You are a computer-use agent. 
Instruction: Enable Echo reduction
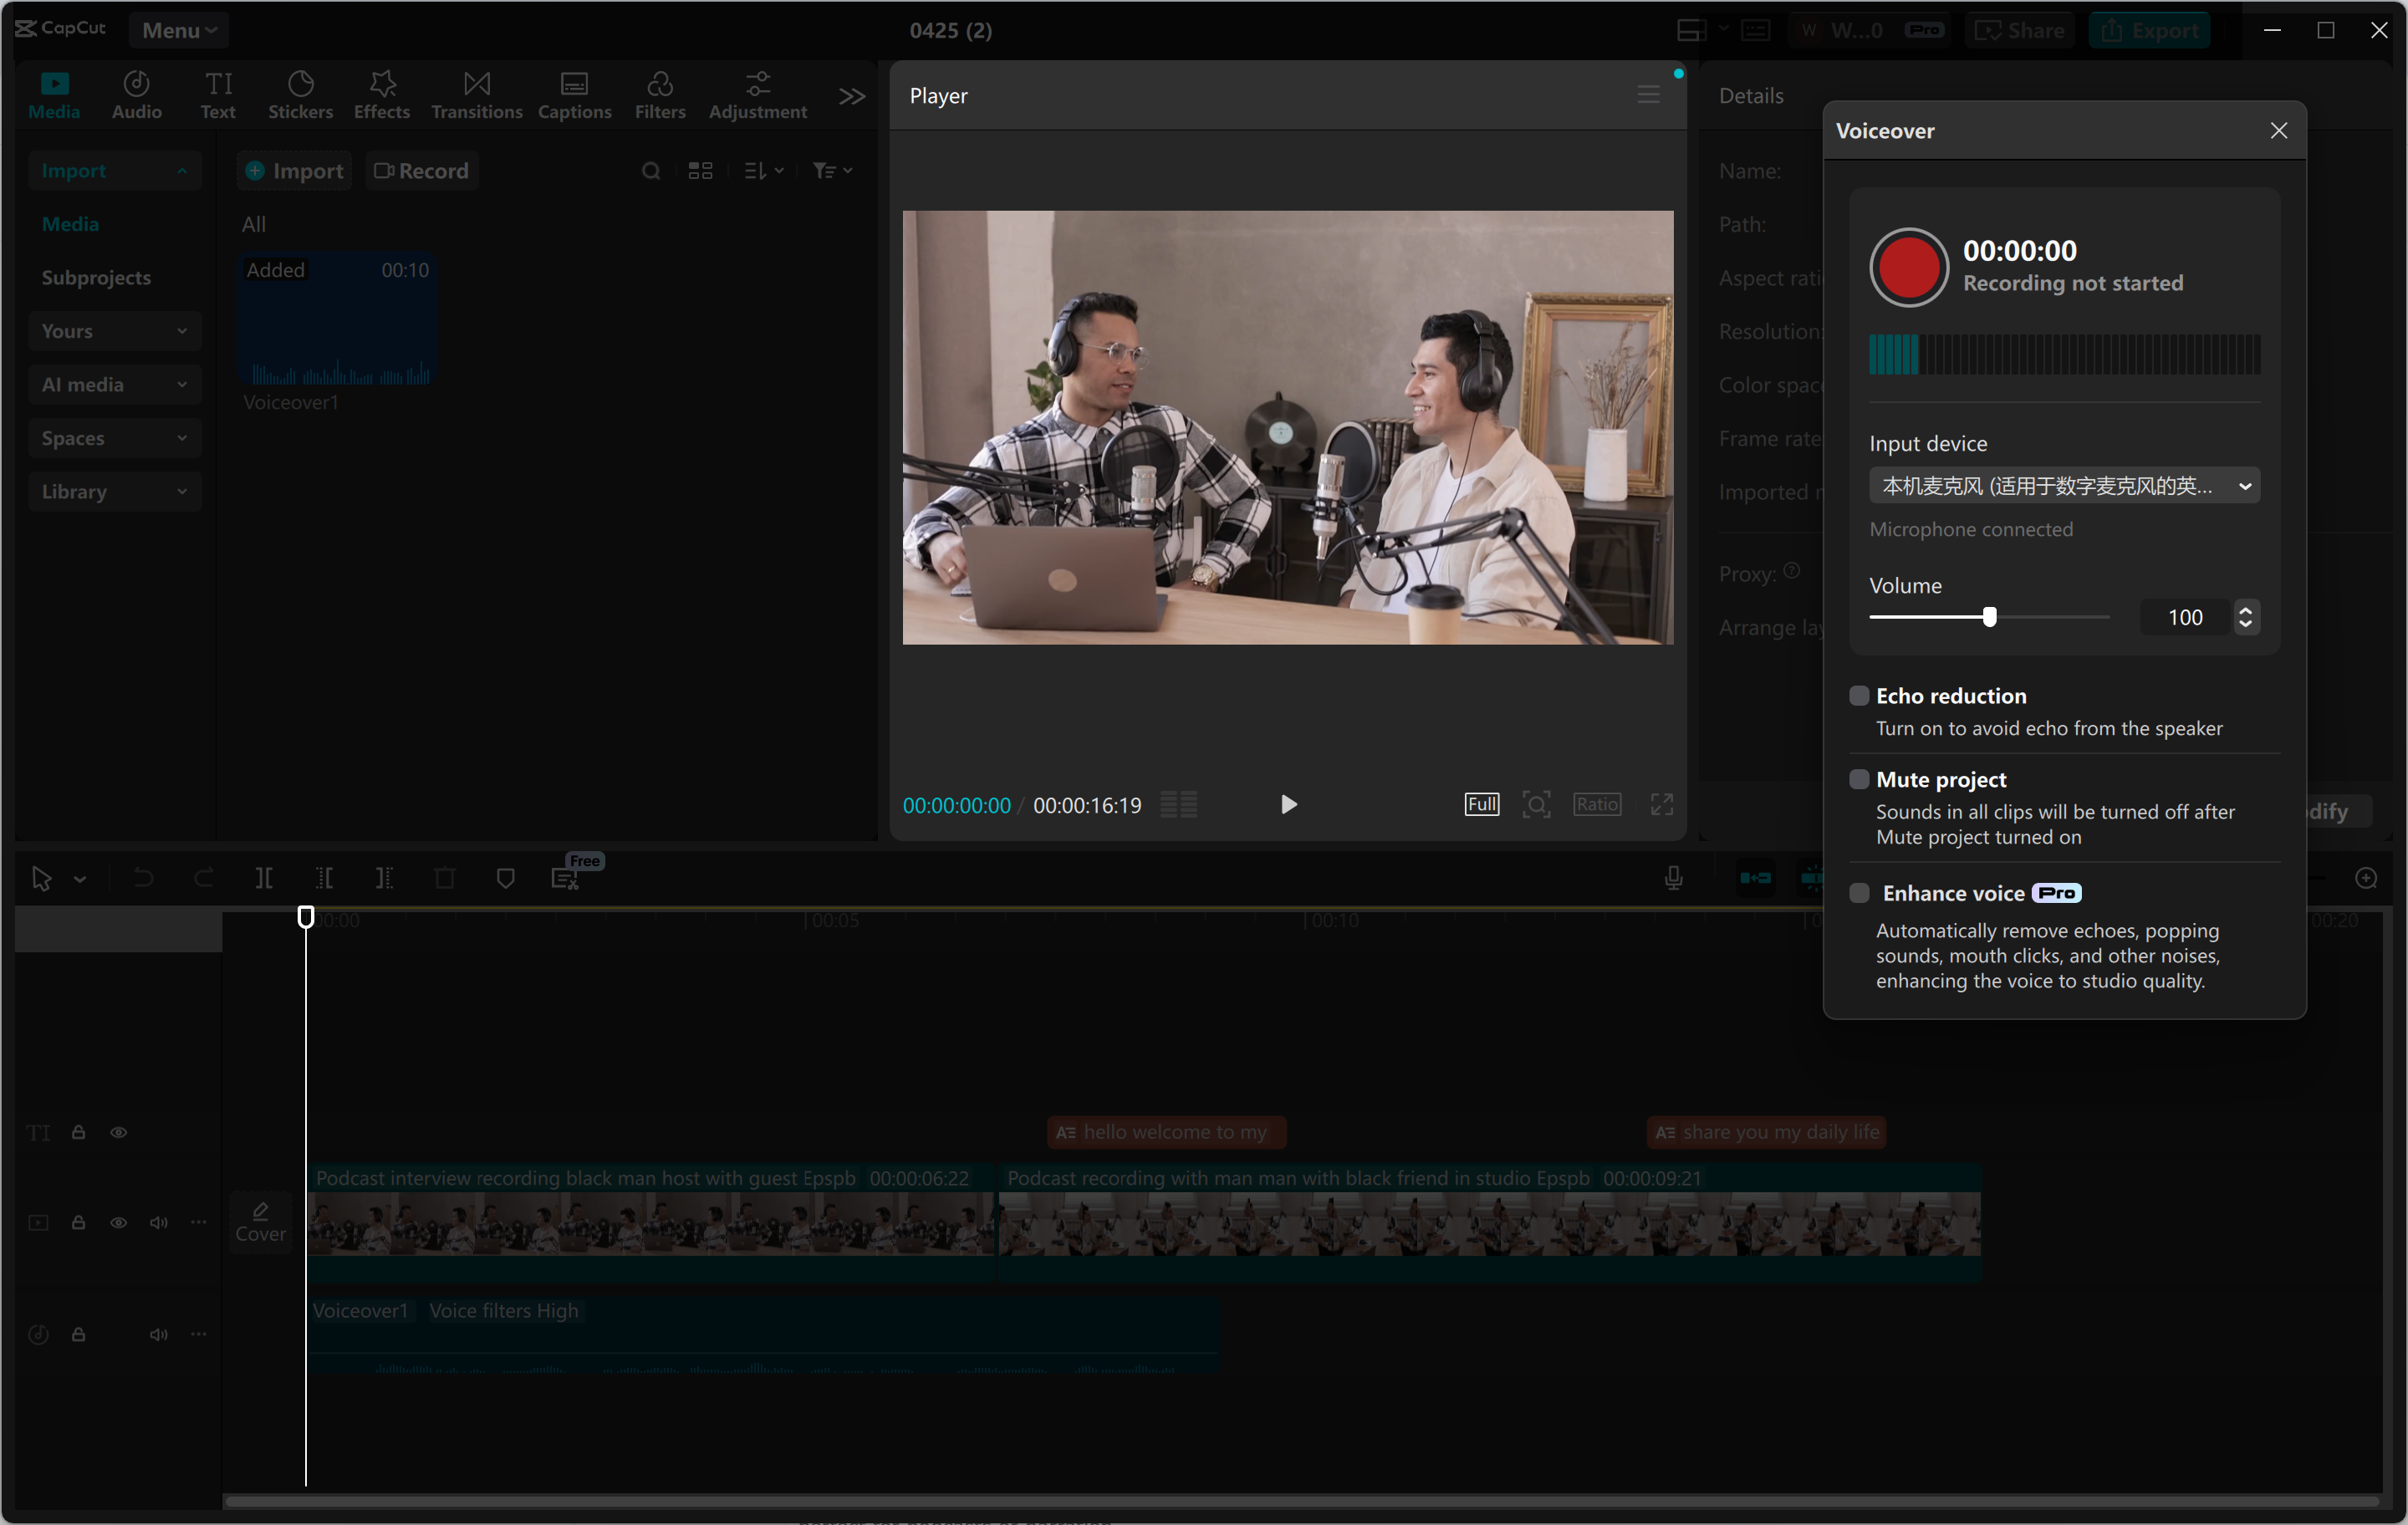click(1860, 695)
